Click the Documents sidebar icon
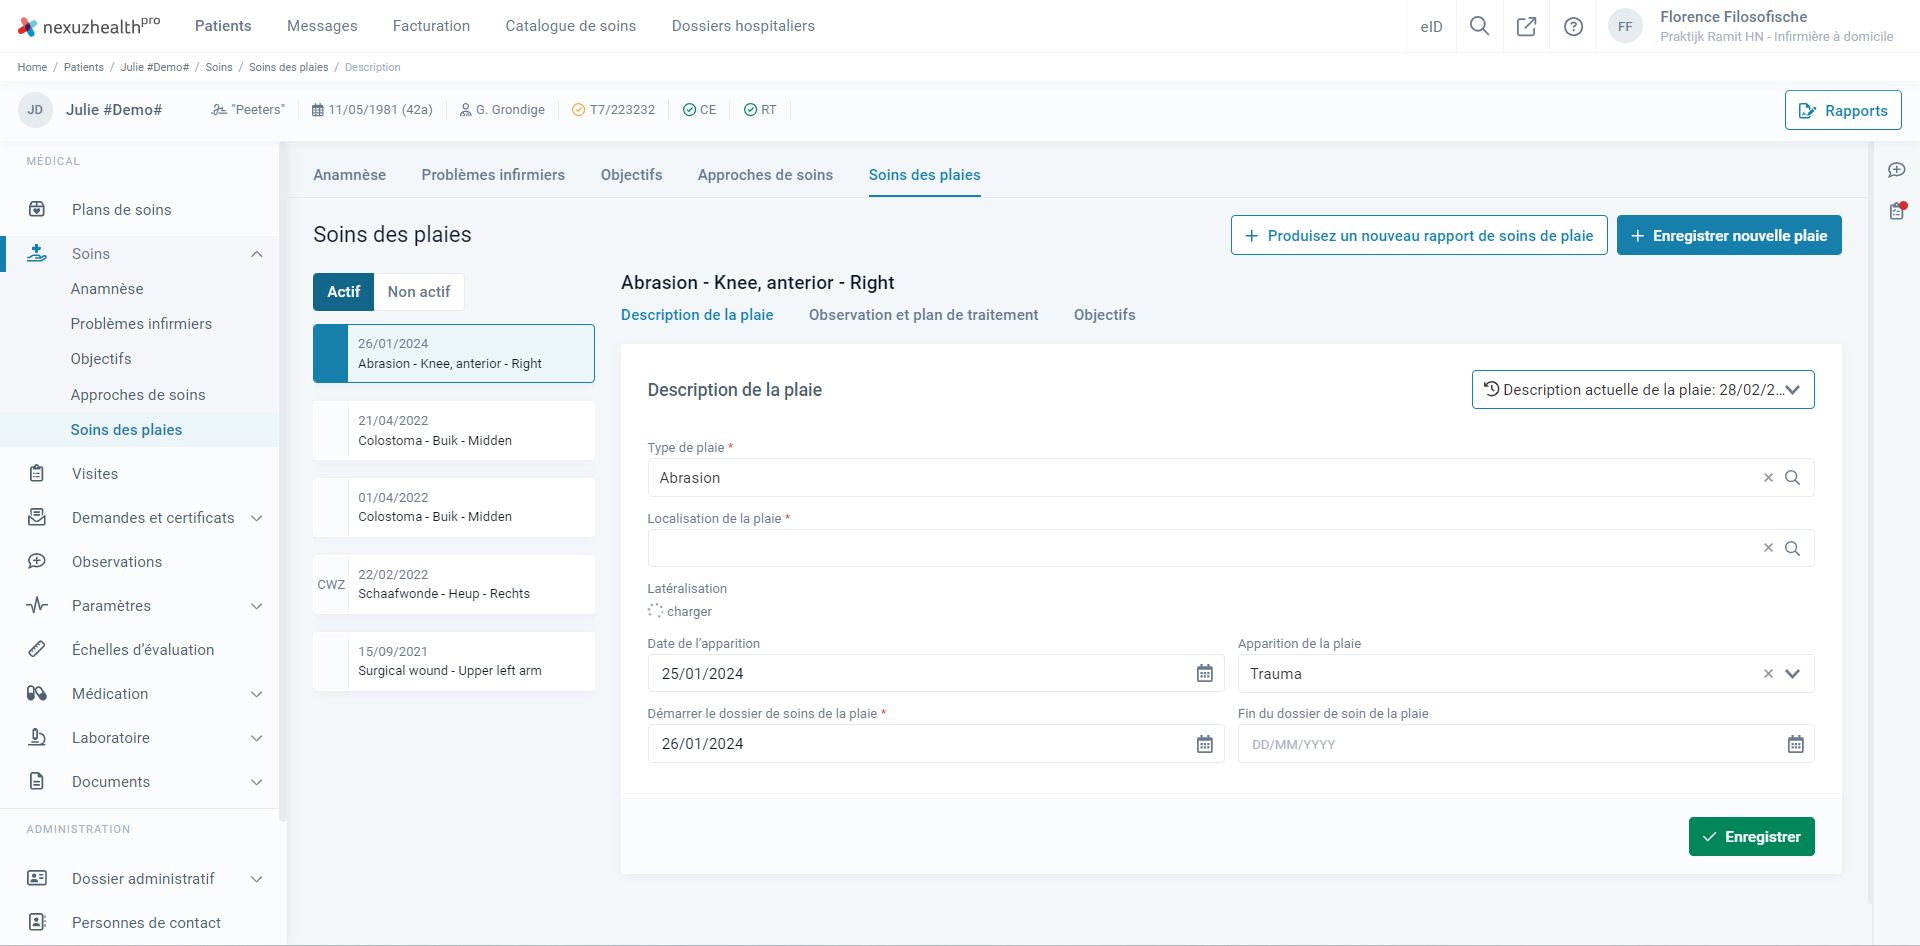The height and width of the screenshot is (946, 1920). click(x=37, y=781)
